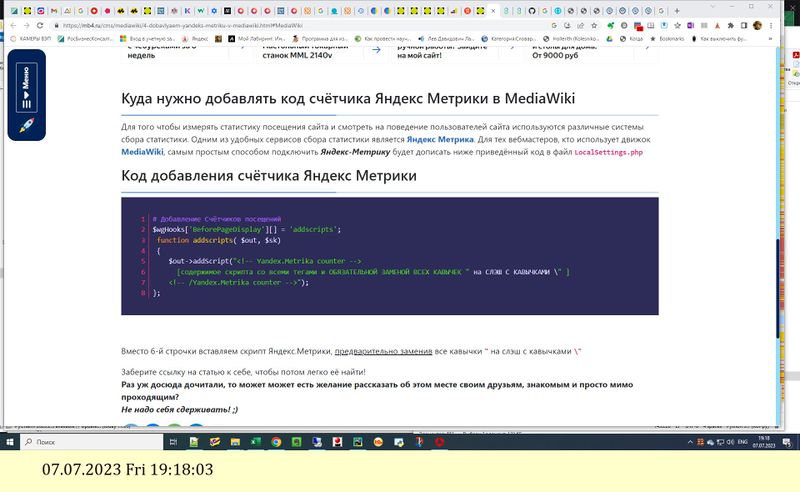800x492 pixels.
Task: Click the Chrome profile avatar
Action: pyautogui.click(x=757, y=25)
